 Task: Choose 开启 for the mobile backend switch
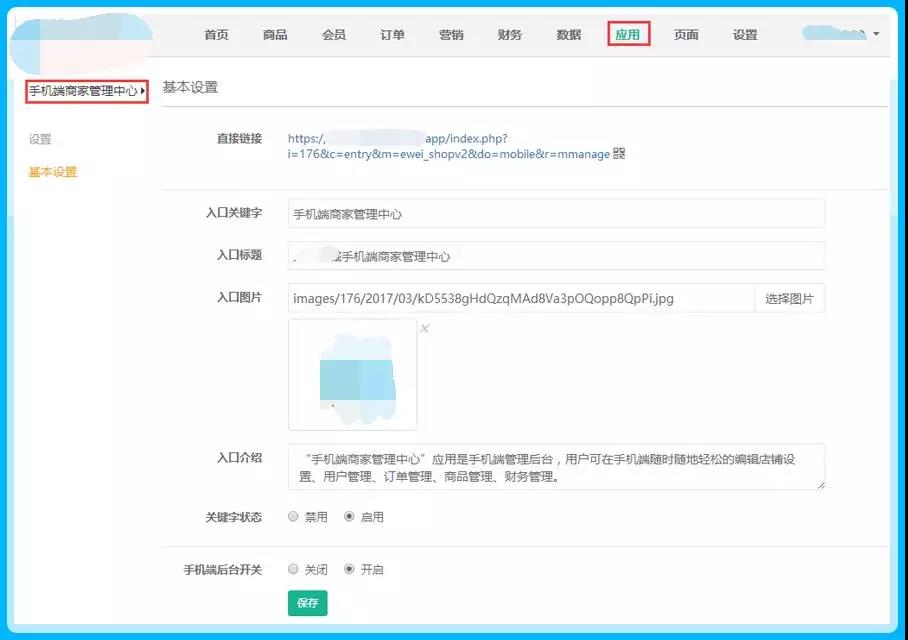coord(349,569)
